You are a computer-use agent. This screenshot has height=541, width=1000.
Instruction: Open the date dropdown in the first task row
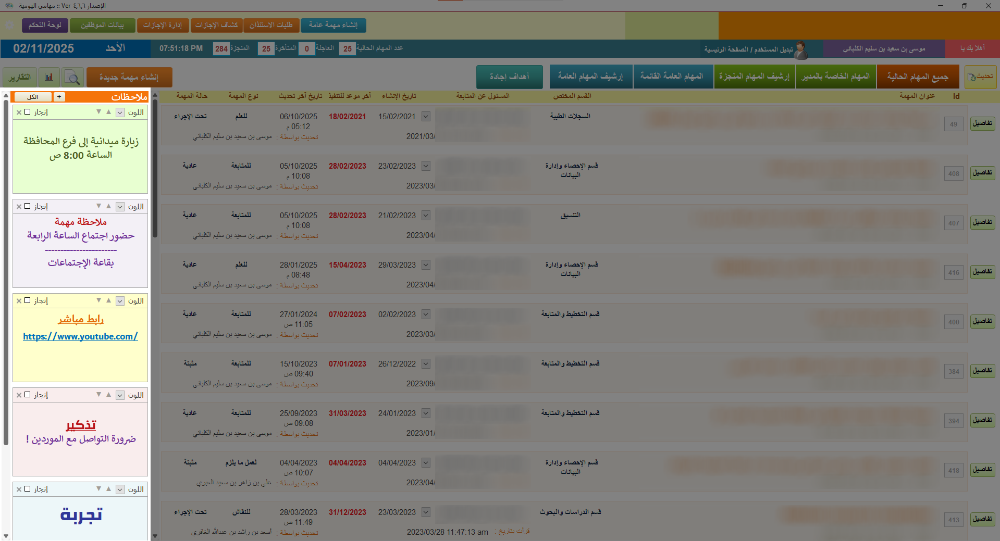427,117
